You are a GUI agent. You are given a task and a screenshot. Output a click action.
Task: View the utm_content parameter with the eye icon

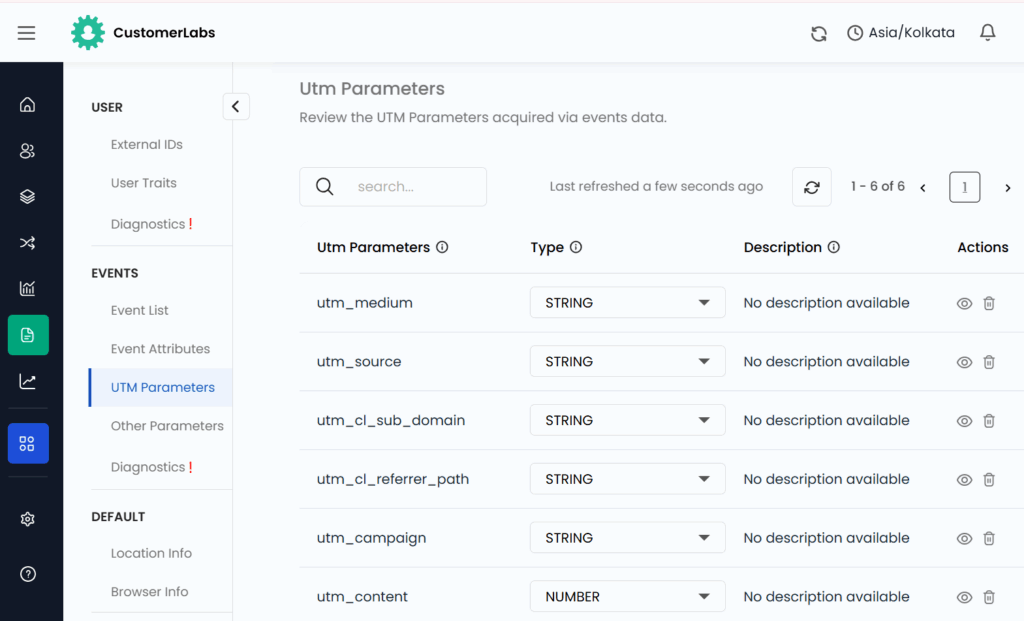[963, 596]
